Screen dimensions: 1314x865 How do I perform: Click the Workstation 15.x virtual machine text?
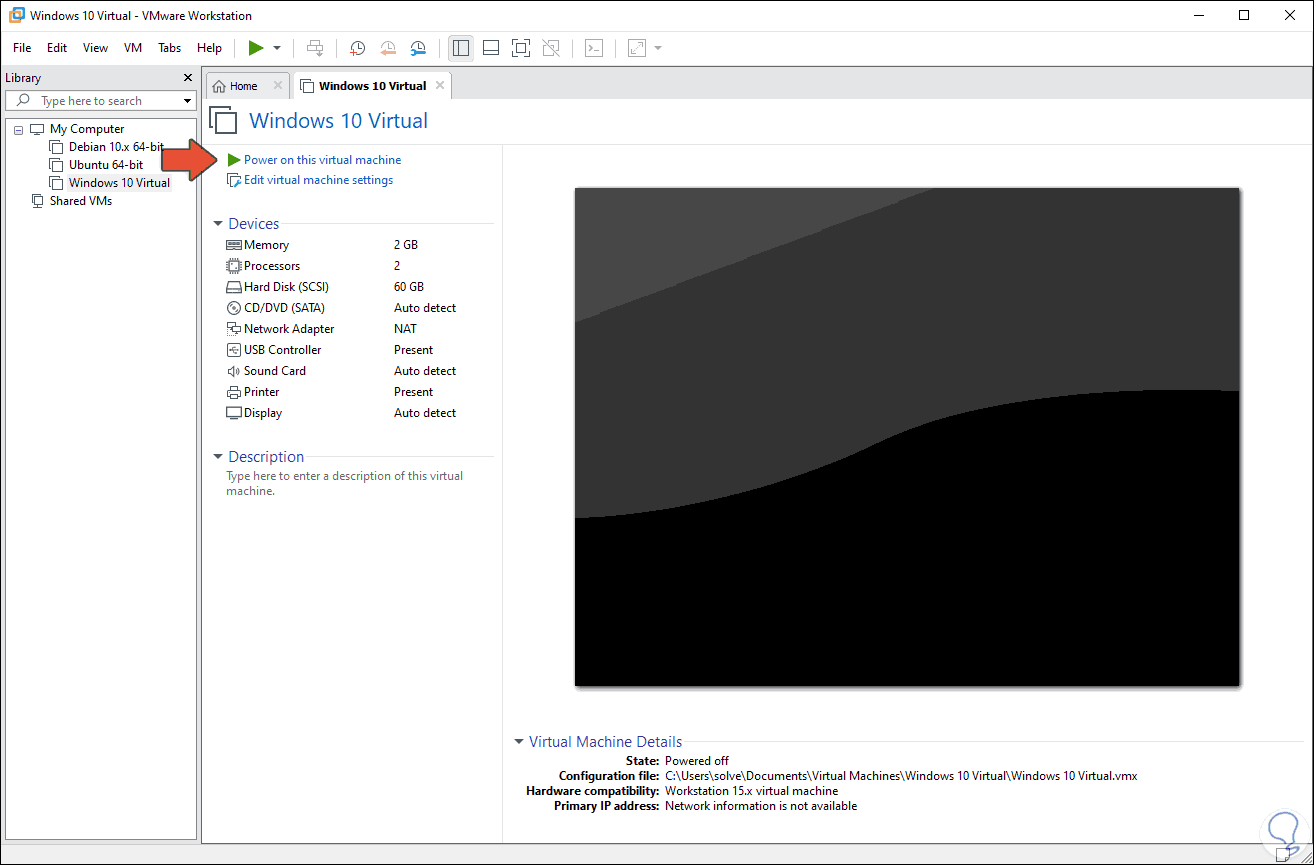tap(752, 791)
